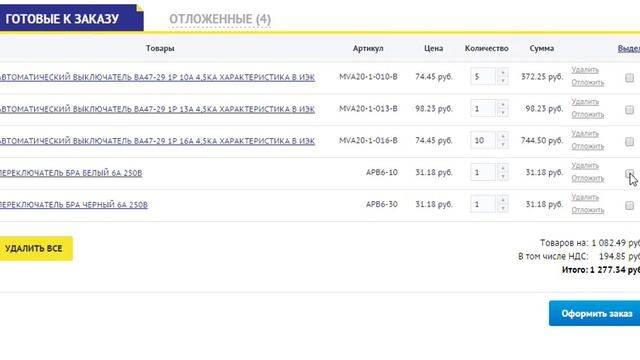Click the Выделить select-all header link
The height and width of the screenshot is (360, 640).
pyautogui.click(x=629, y=48)
